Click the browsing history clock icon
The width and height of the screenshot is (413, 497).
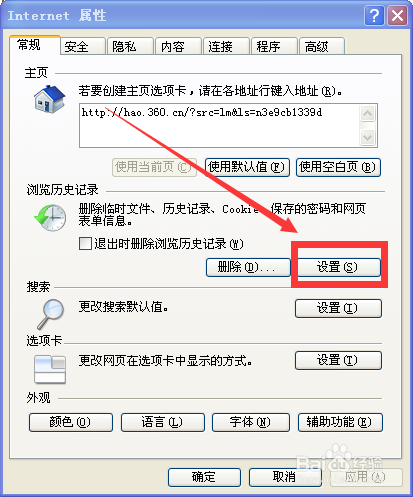[50, 218]
